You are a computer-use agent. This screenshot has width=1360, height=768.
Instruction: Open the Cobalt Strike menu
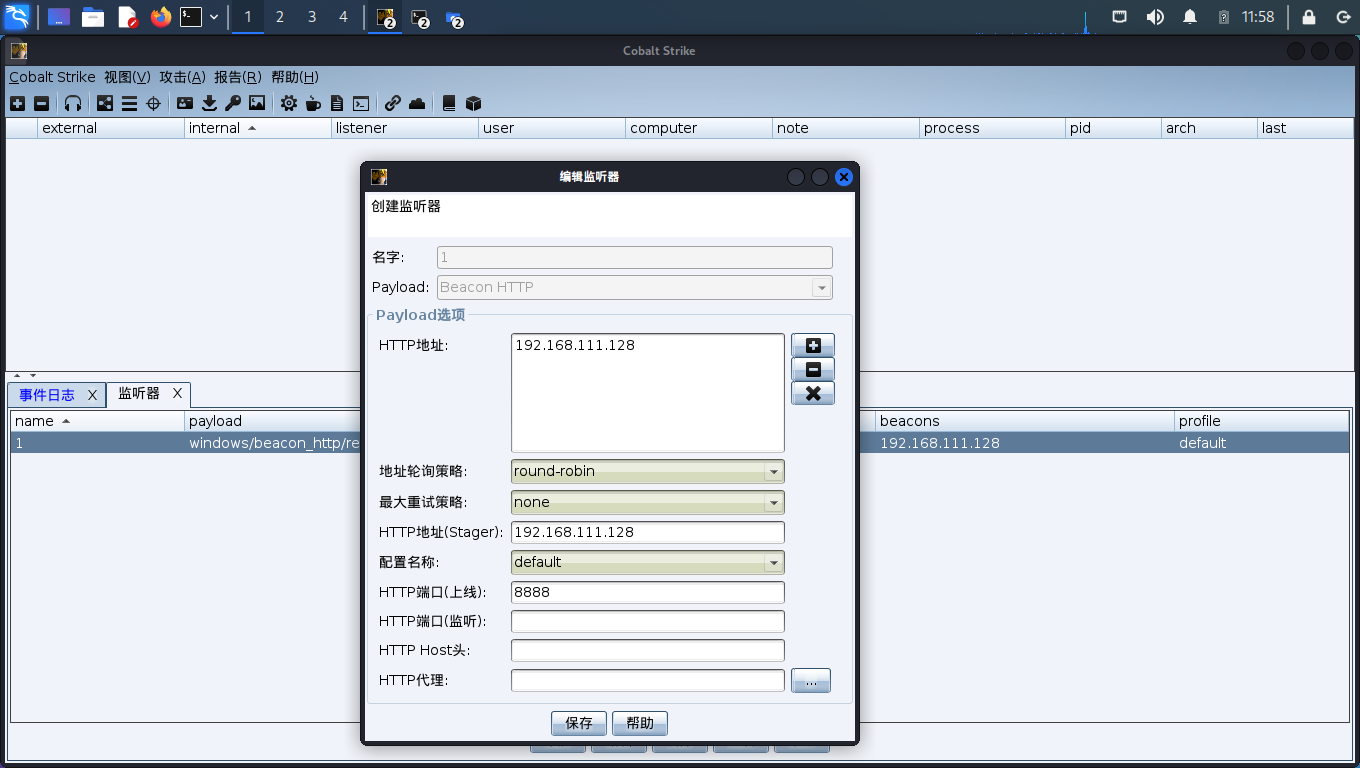click(x=52, y=77)
